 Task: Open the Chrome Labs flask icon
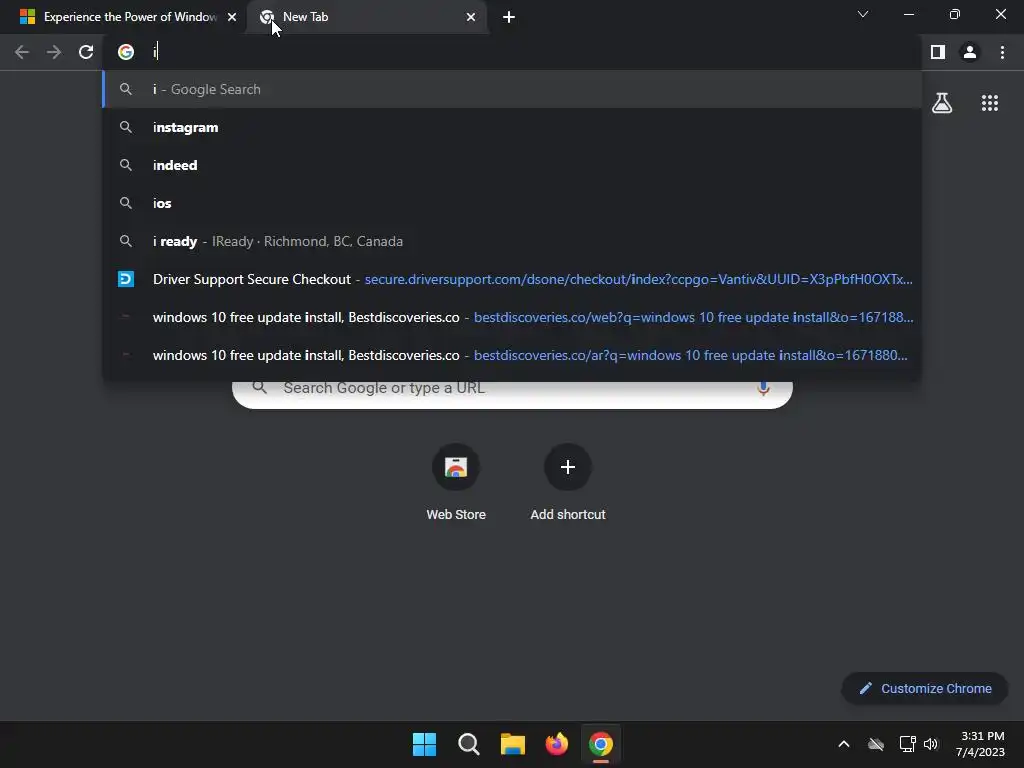(942, 103)
